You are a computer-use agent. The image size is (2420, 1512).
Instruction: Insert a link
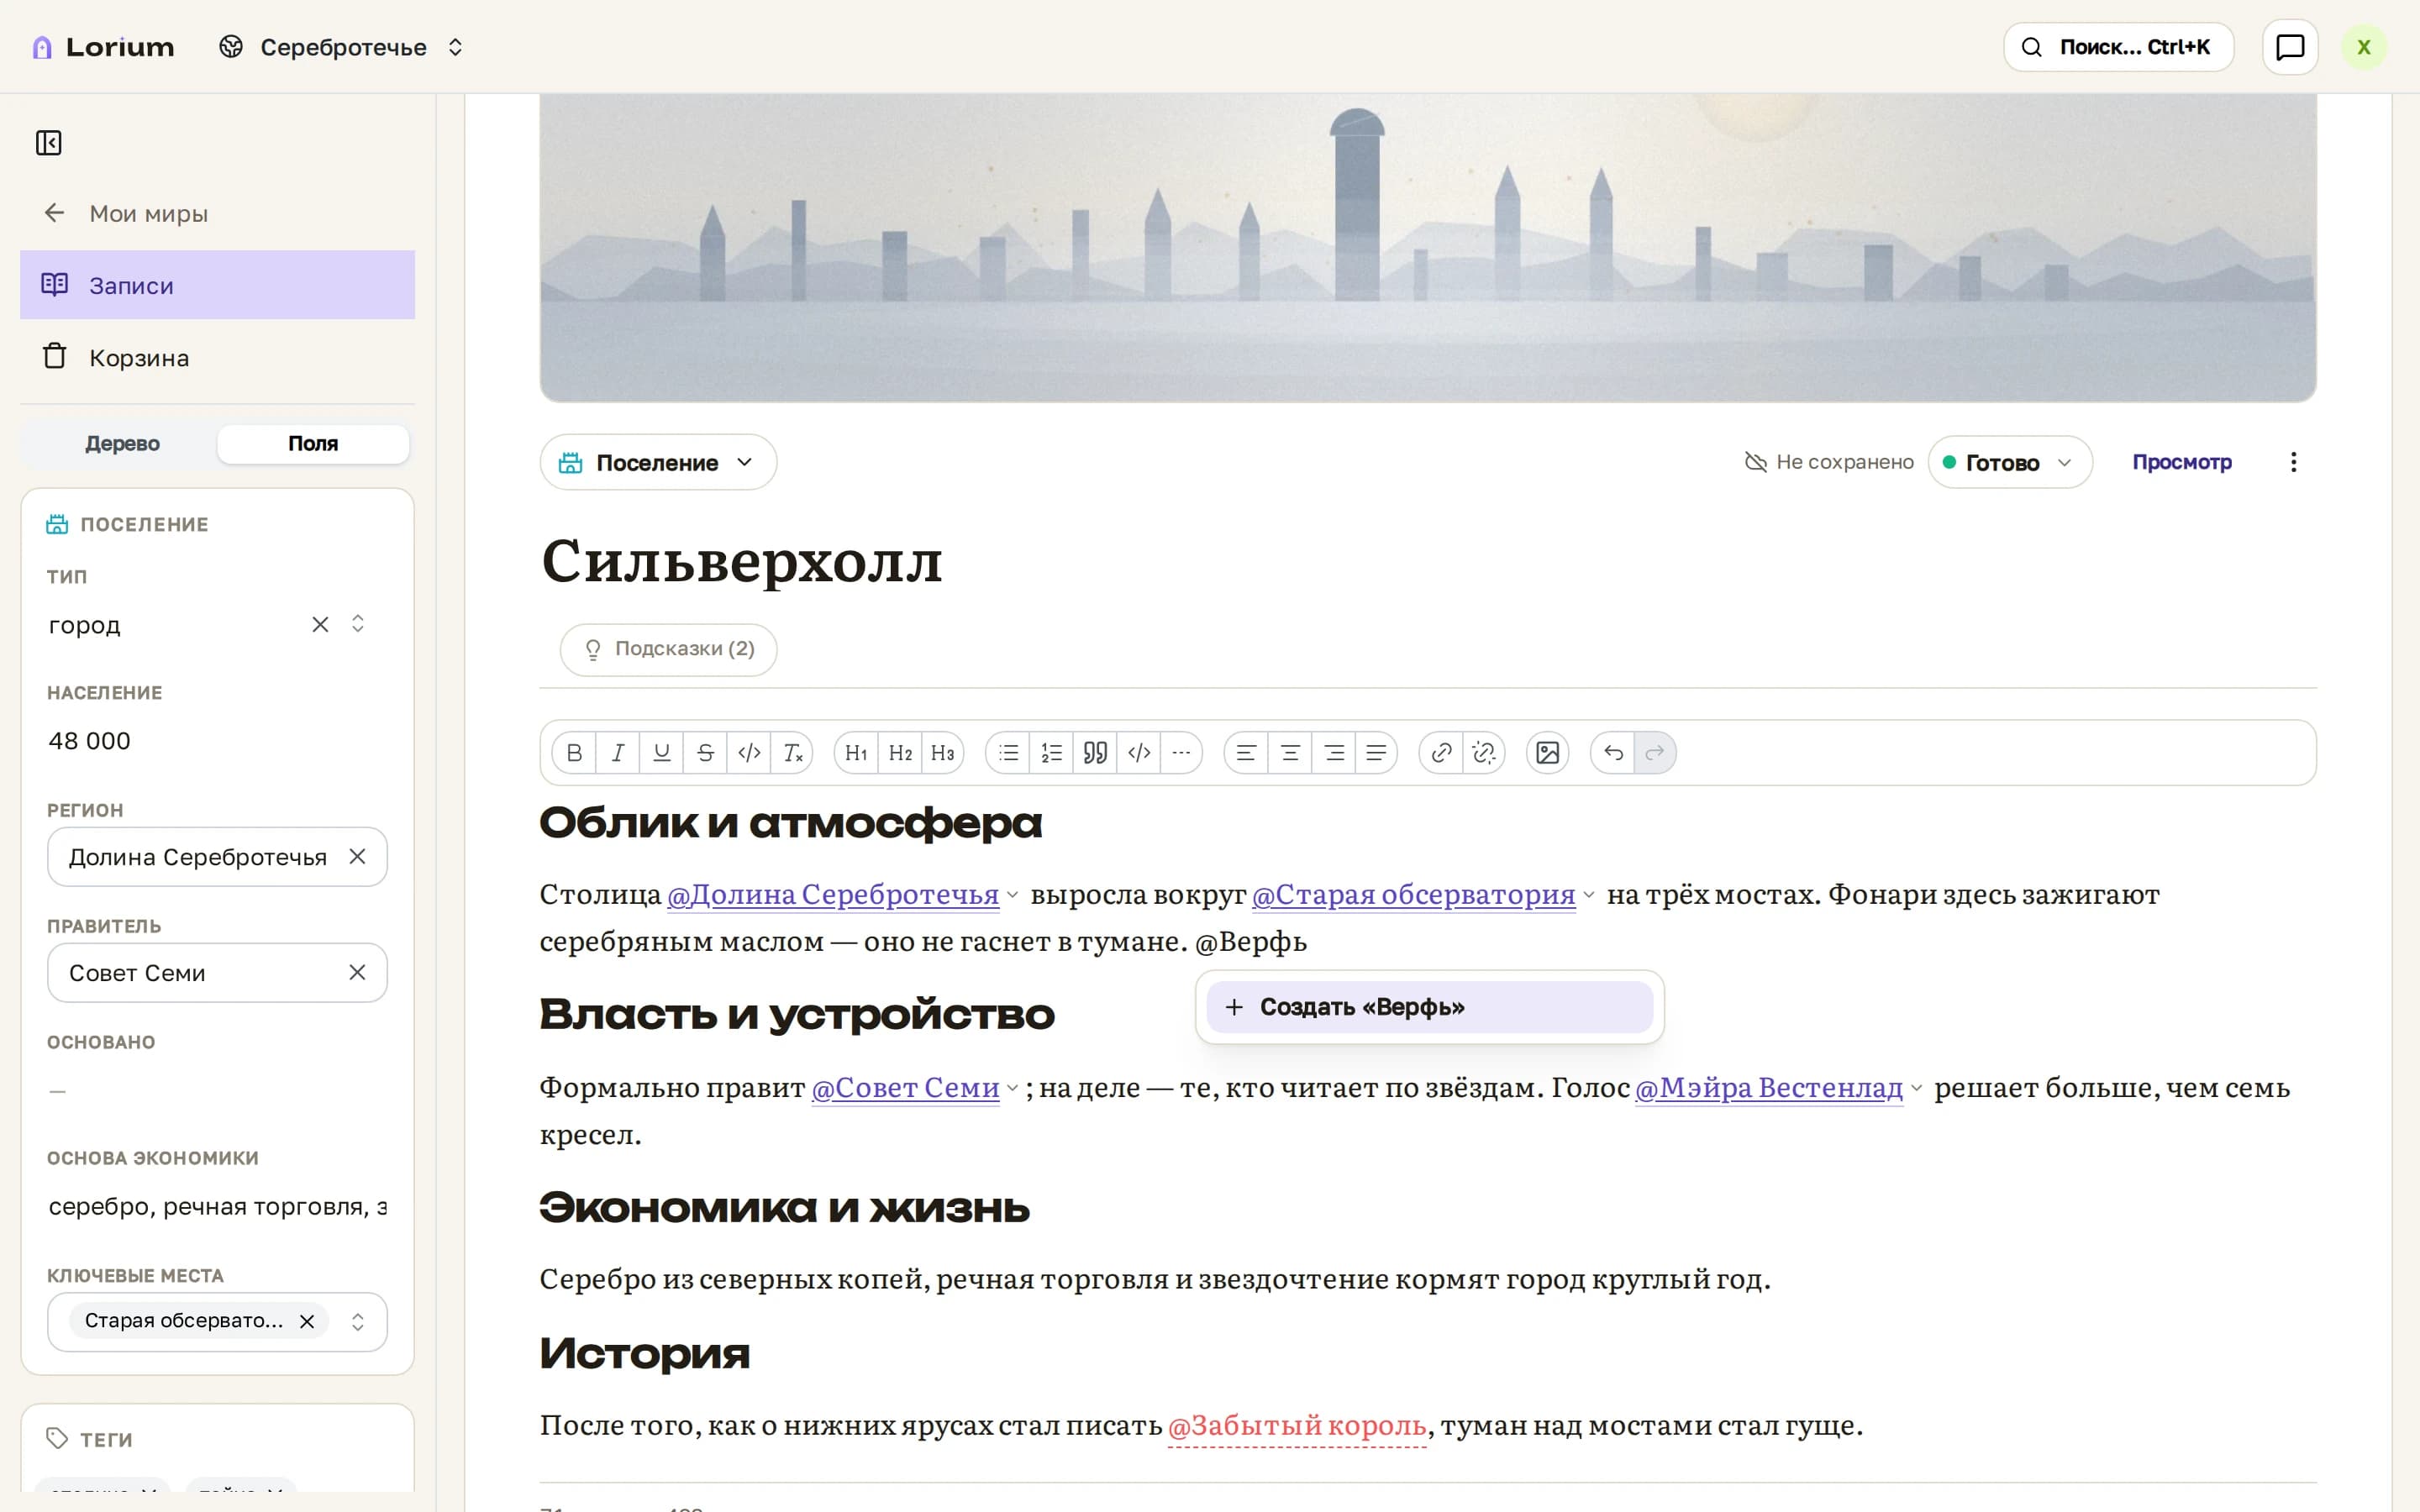[x=1441, y=753]
